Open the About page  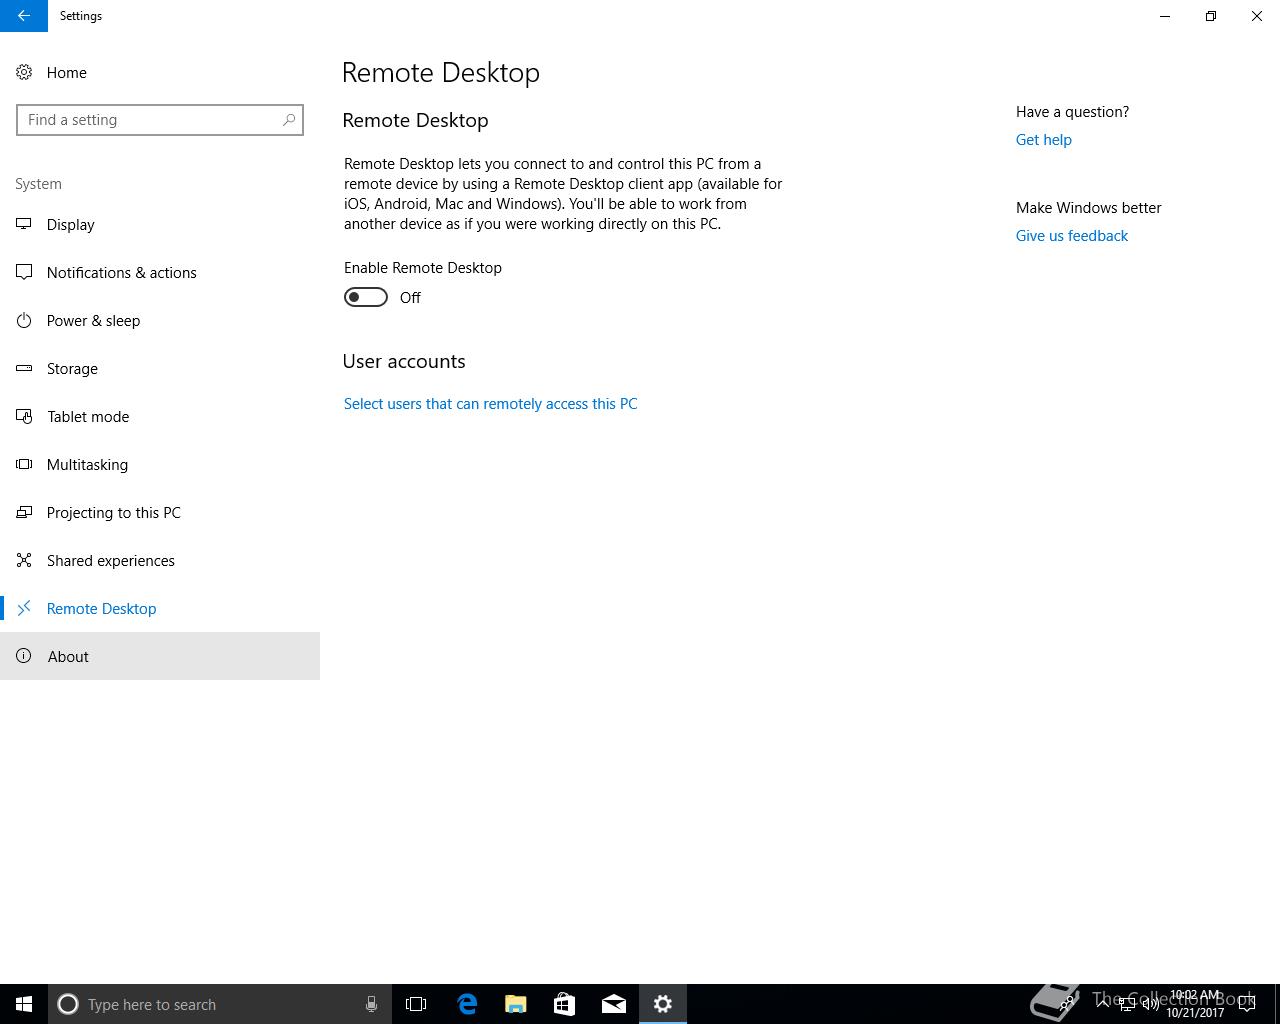point(160,656)
